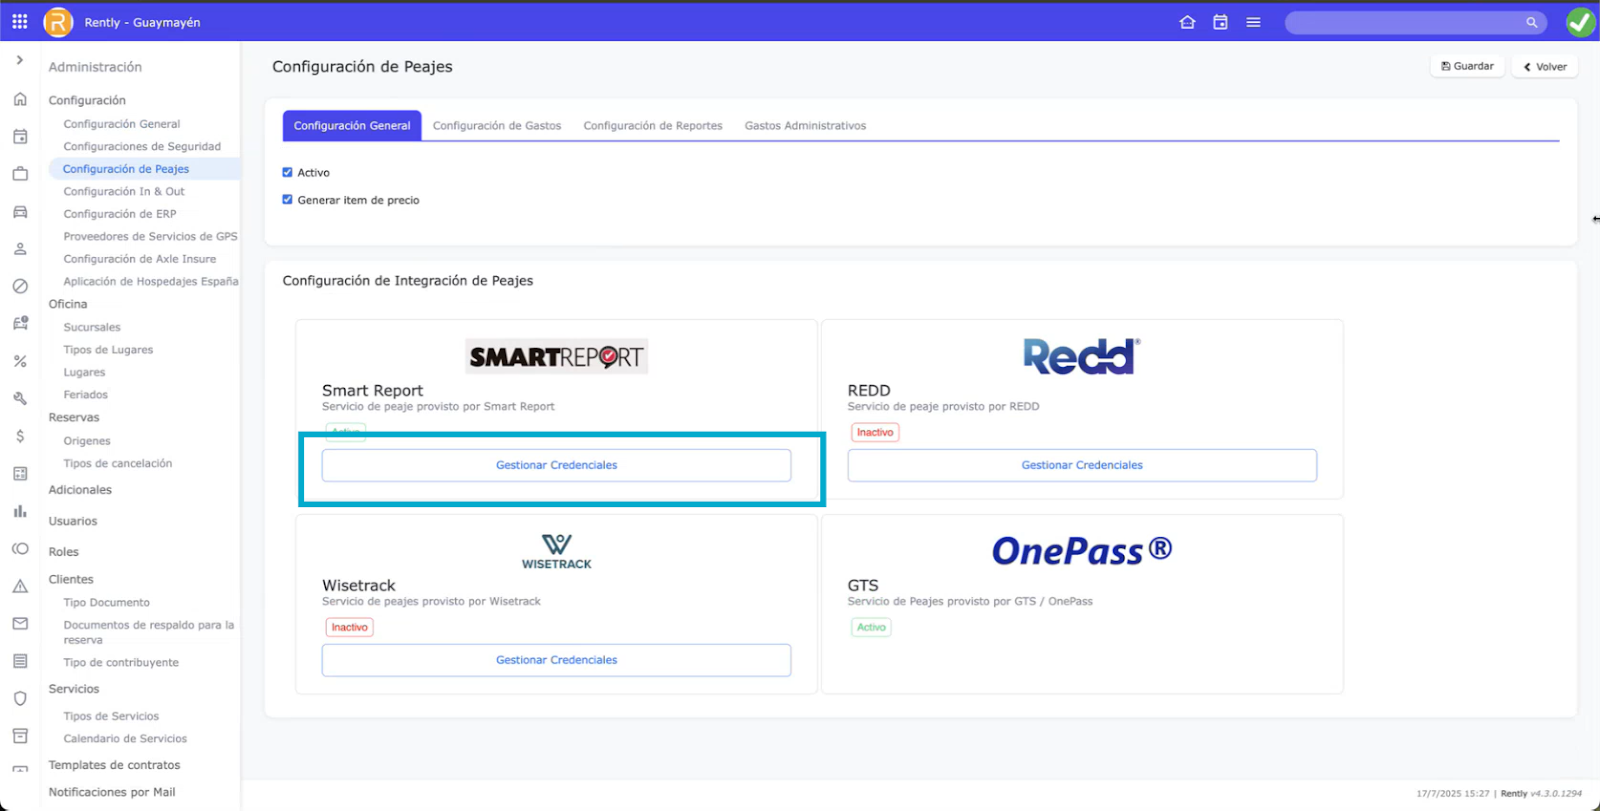Open the calendar icon in top bar
The image size is (1600, 811).
[x=1220, y=22]
